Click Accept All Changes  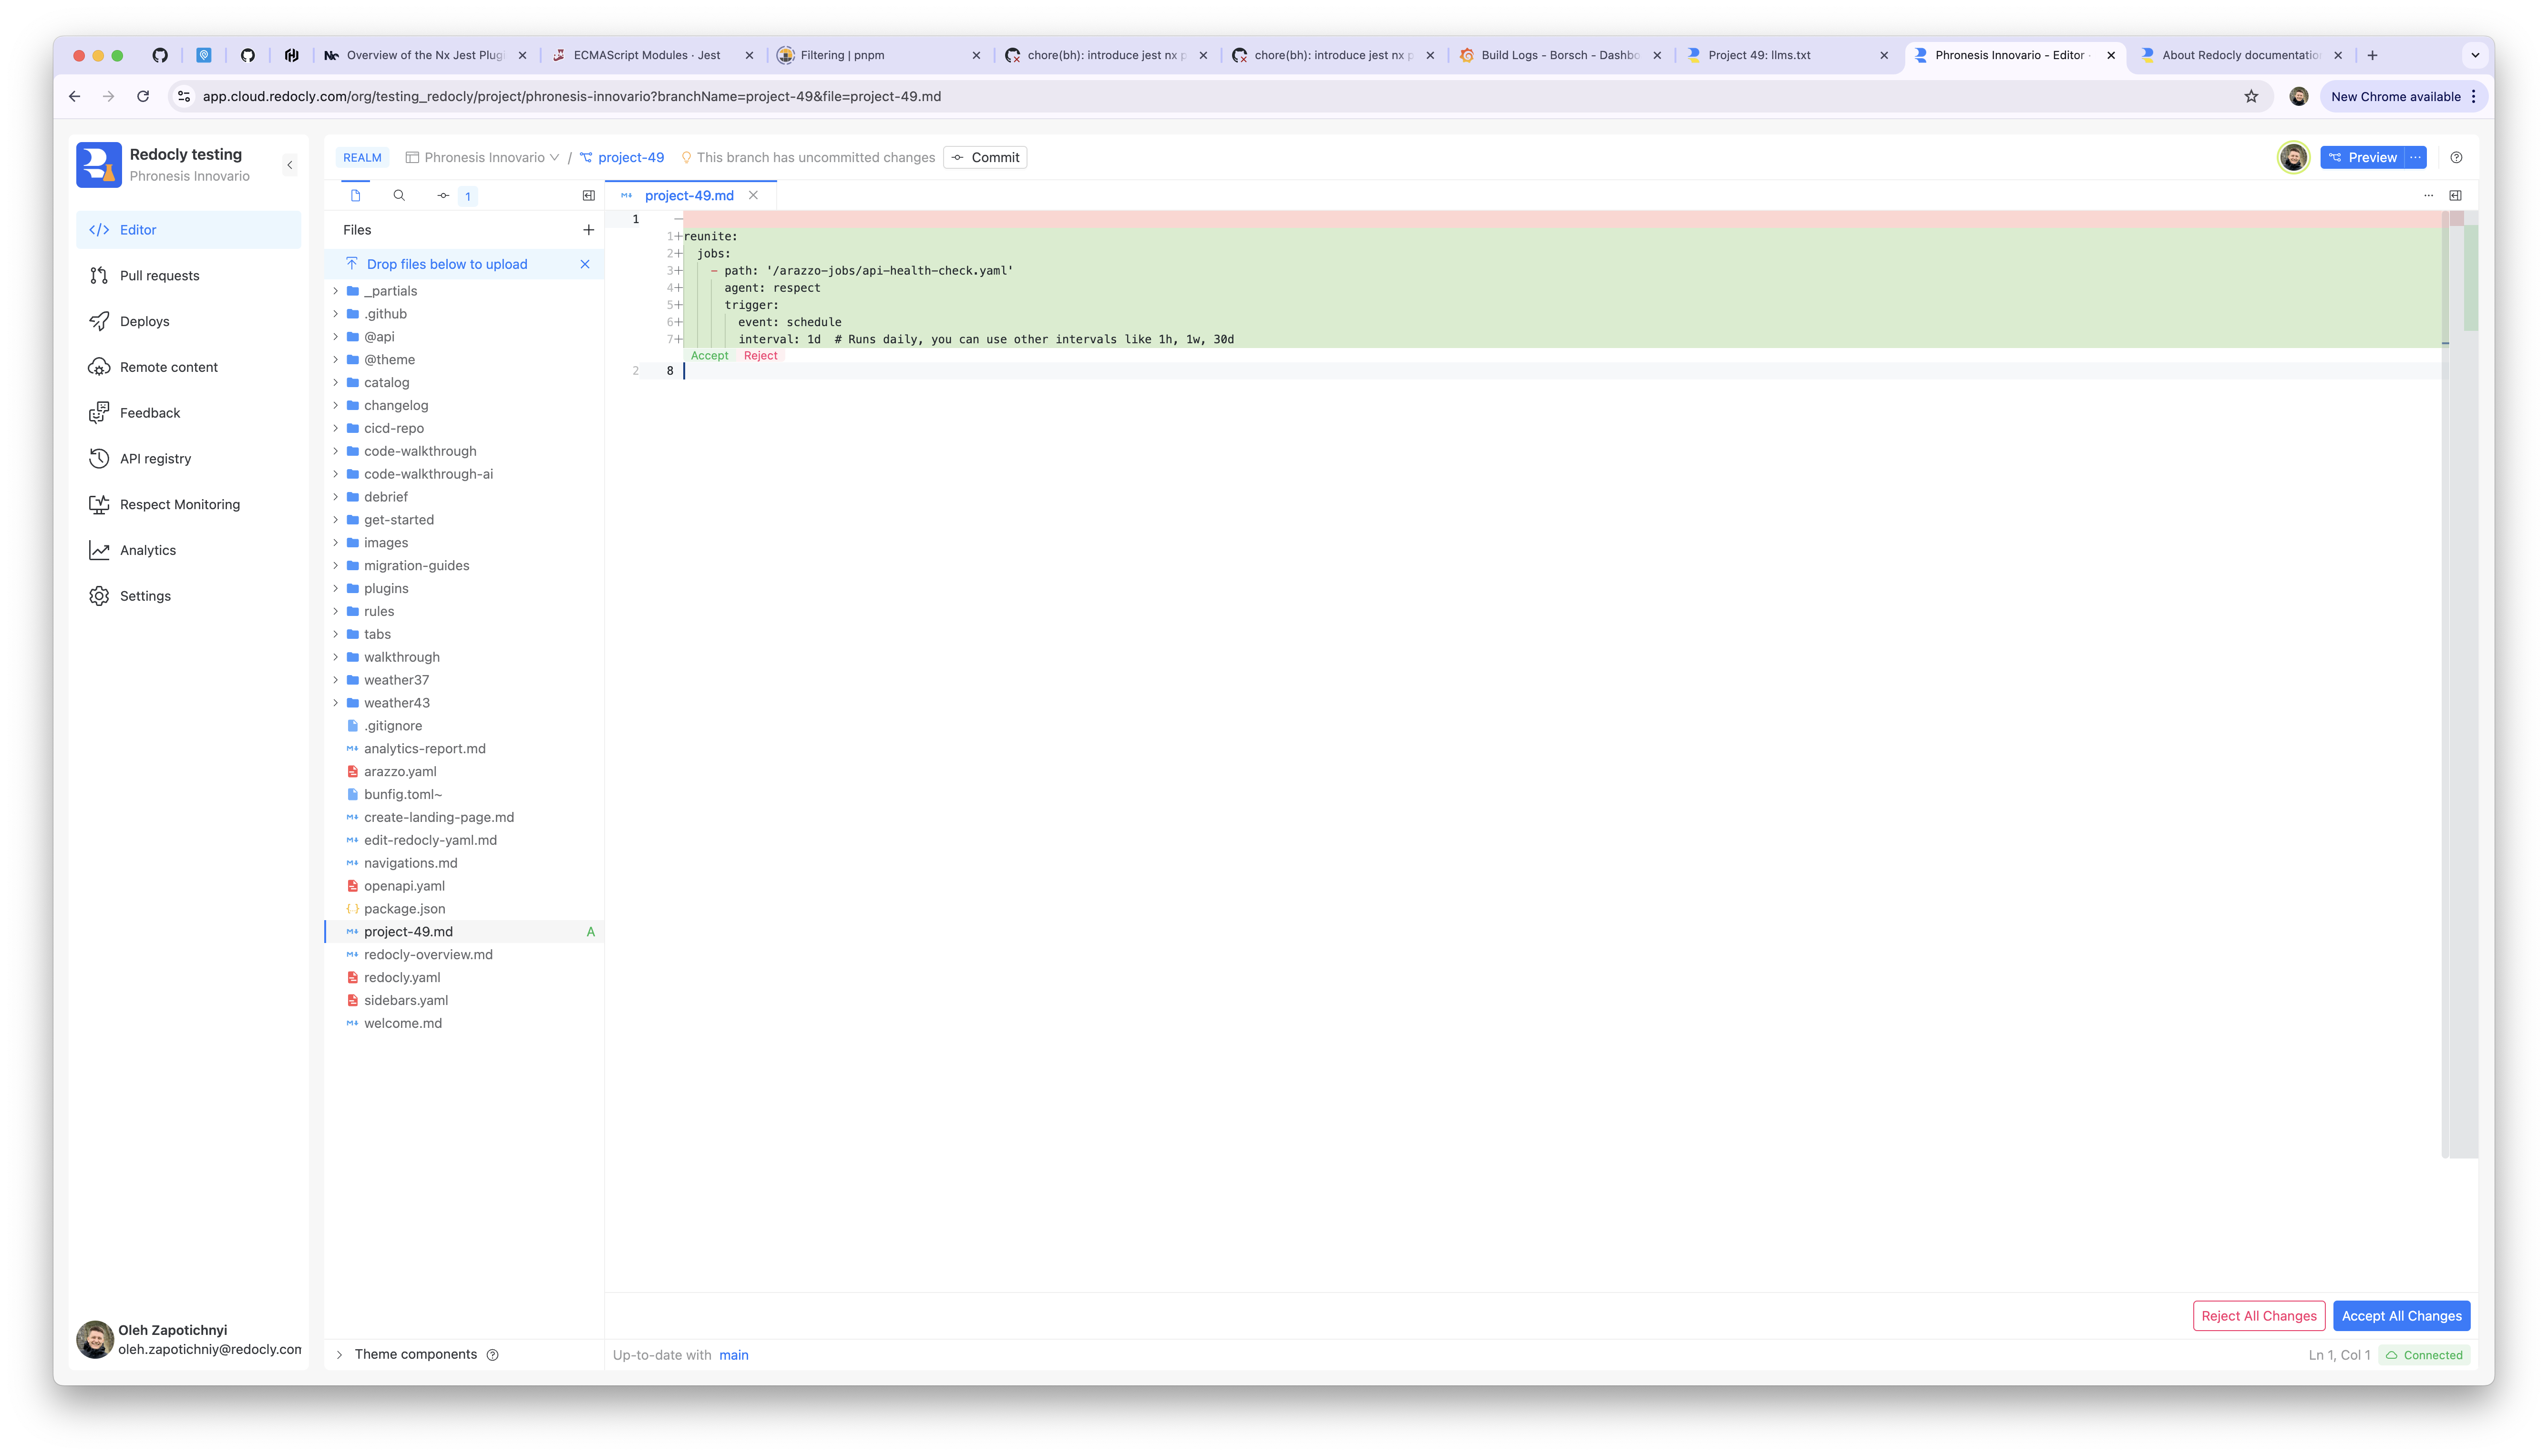[x=2401, y=1316]
